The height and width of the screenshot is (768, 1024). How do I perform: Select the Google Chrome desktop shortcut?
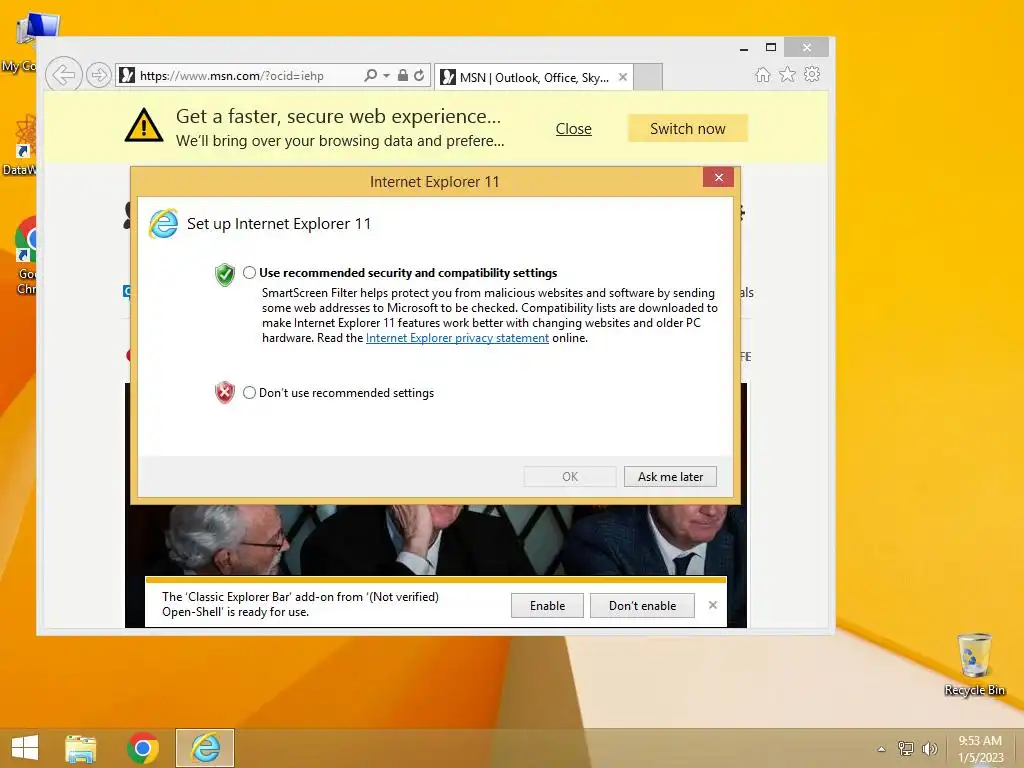[x=26, y=256]
